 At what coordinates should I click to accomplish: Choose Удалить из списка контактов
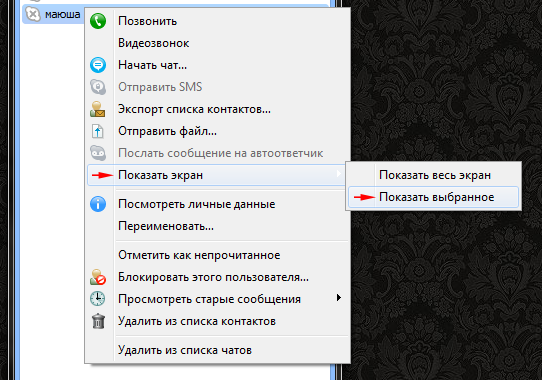coord(217,321)
